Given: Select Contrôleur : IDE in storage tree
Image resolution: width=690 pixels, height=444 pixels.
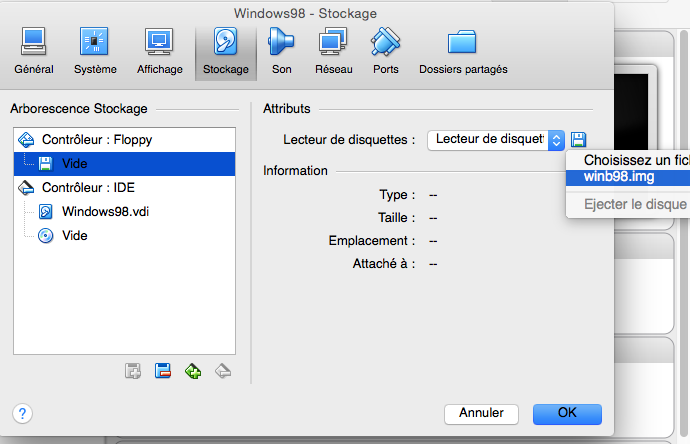Looking at the screenshot, I should pos(125,187).
